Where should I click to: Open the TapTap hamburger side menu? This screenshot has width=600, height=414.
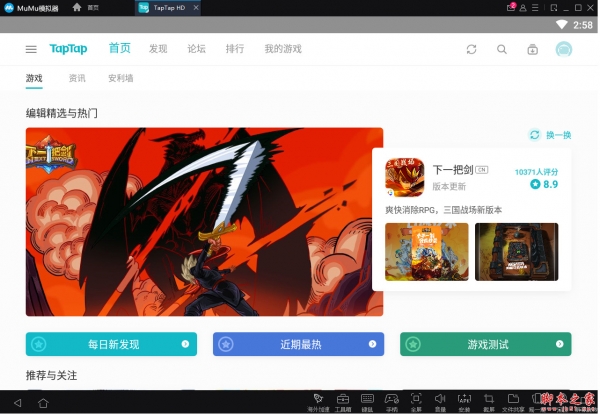click(x=31, y=49)
